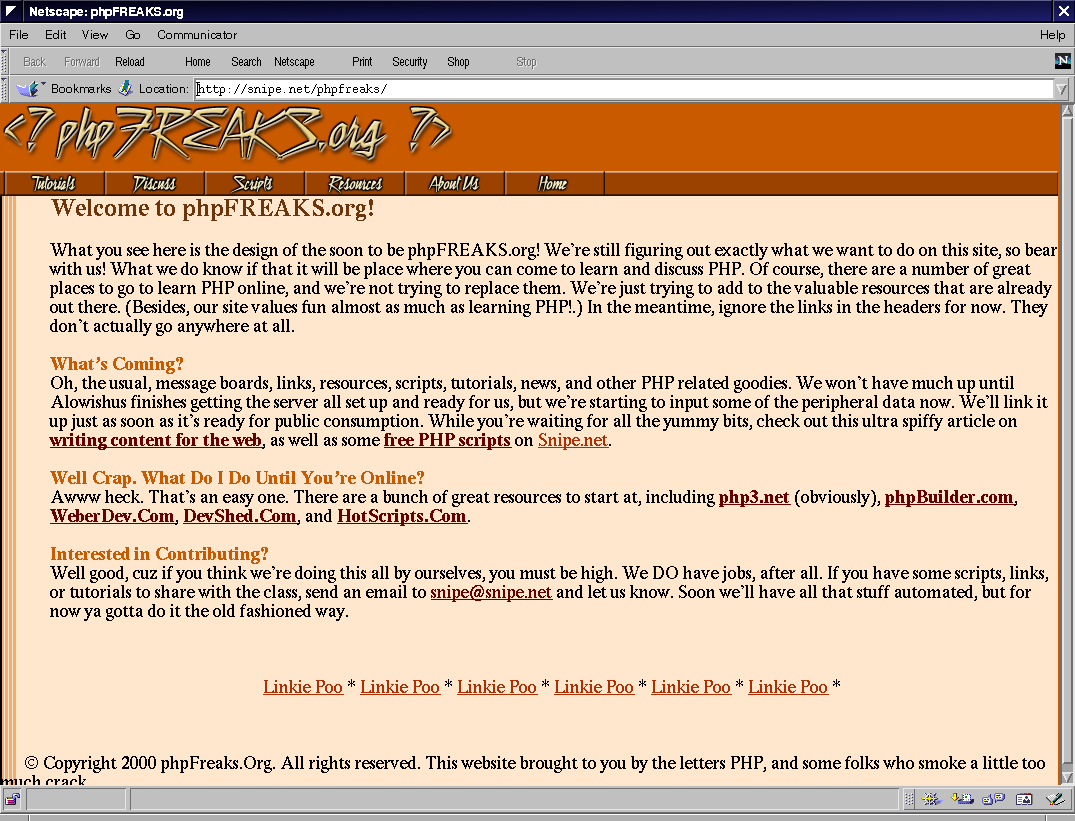Open the HotScripts.Com link
The width and height of the screenshot is (1075, 821).
pos(402,516)
